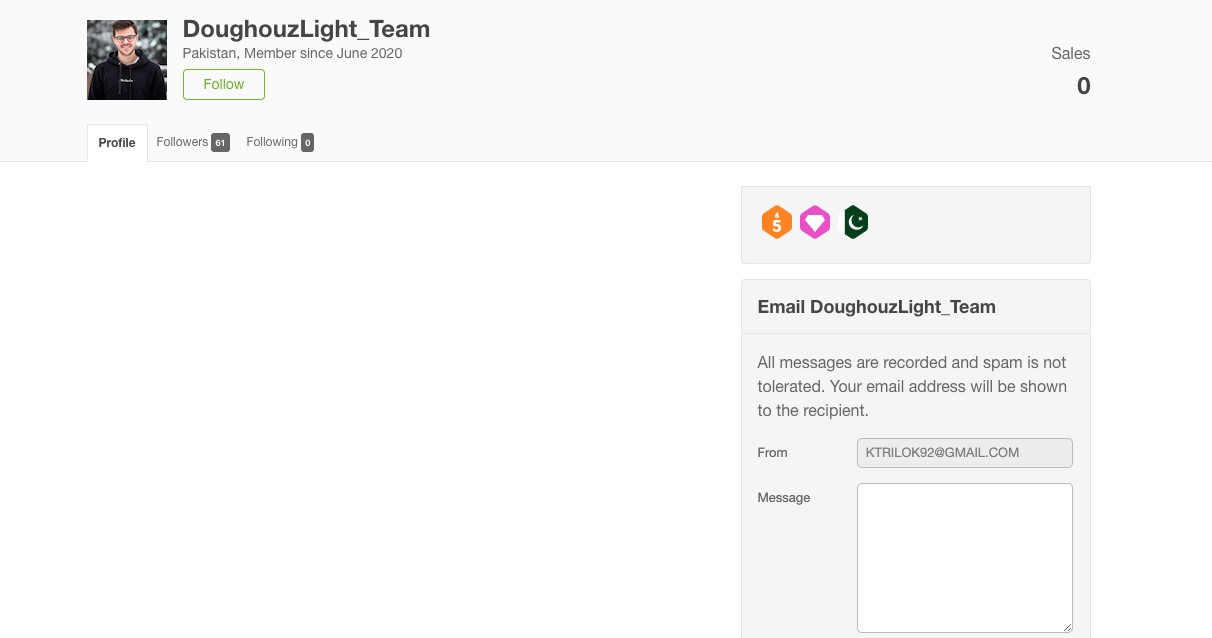Click the 'Member since June 2020' text
This screenshot has height=638, width=1212.
click(323, 54)
